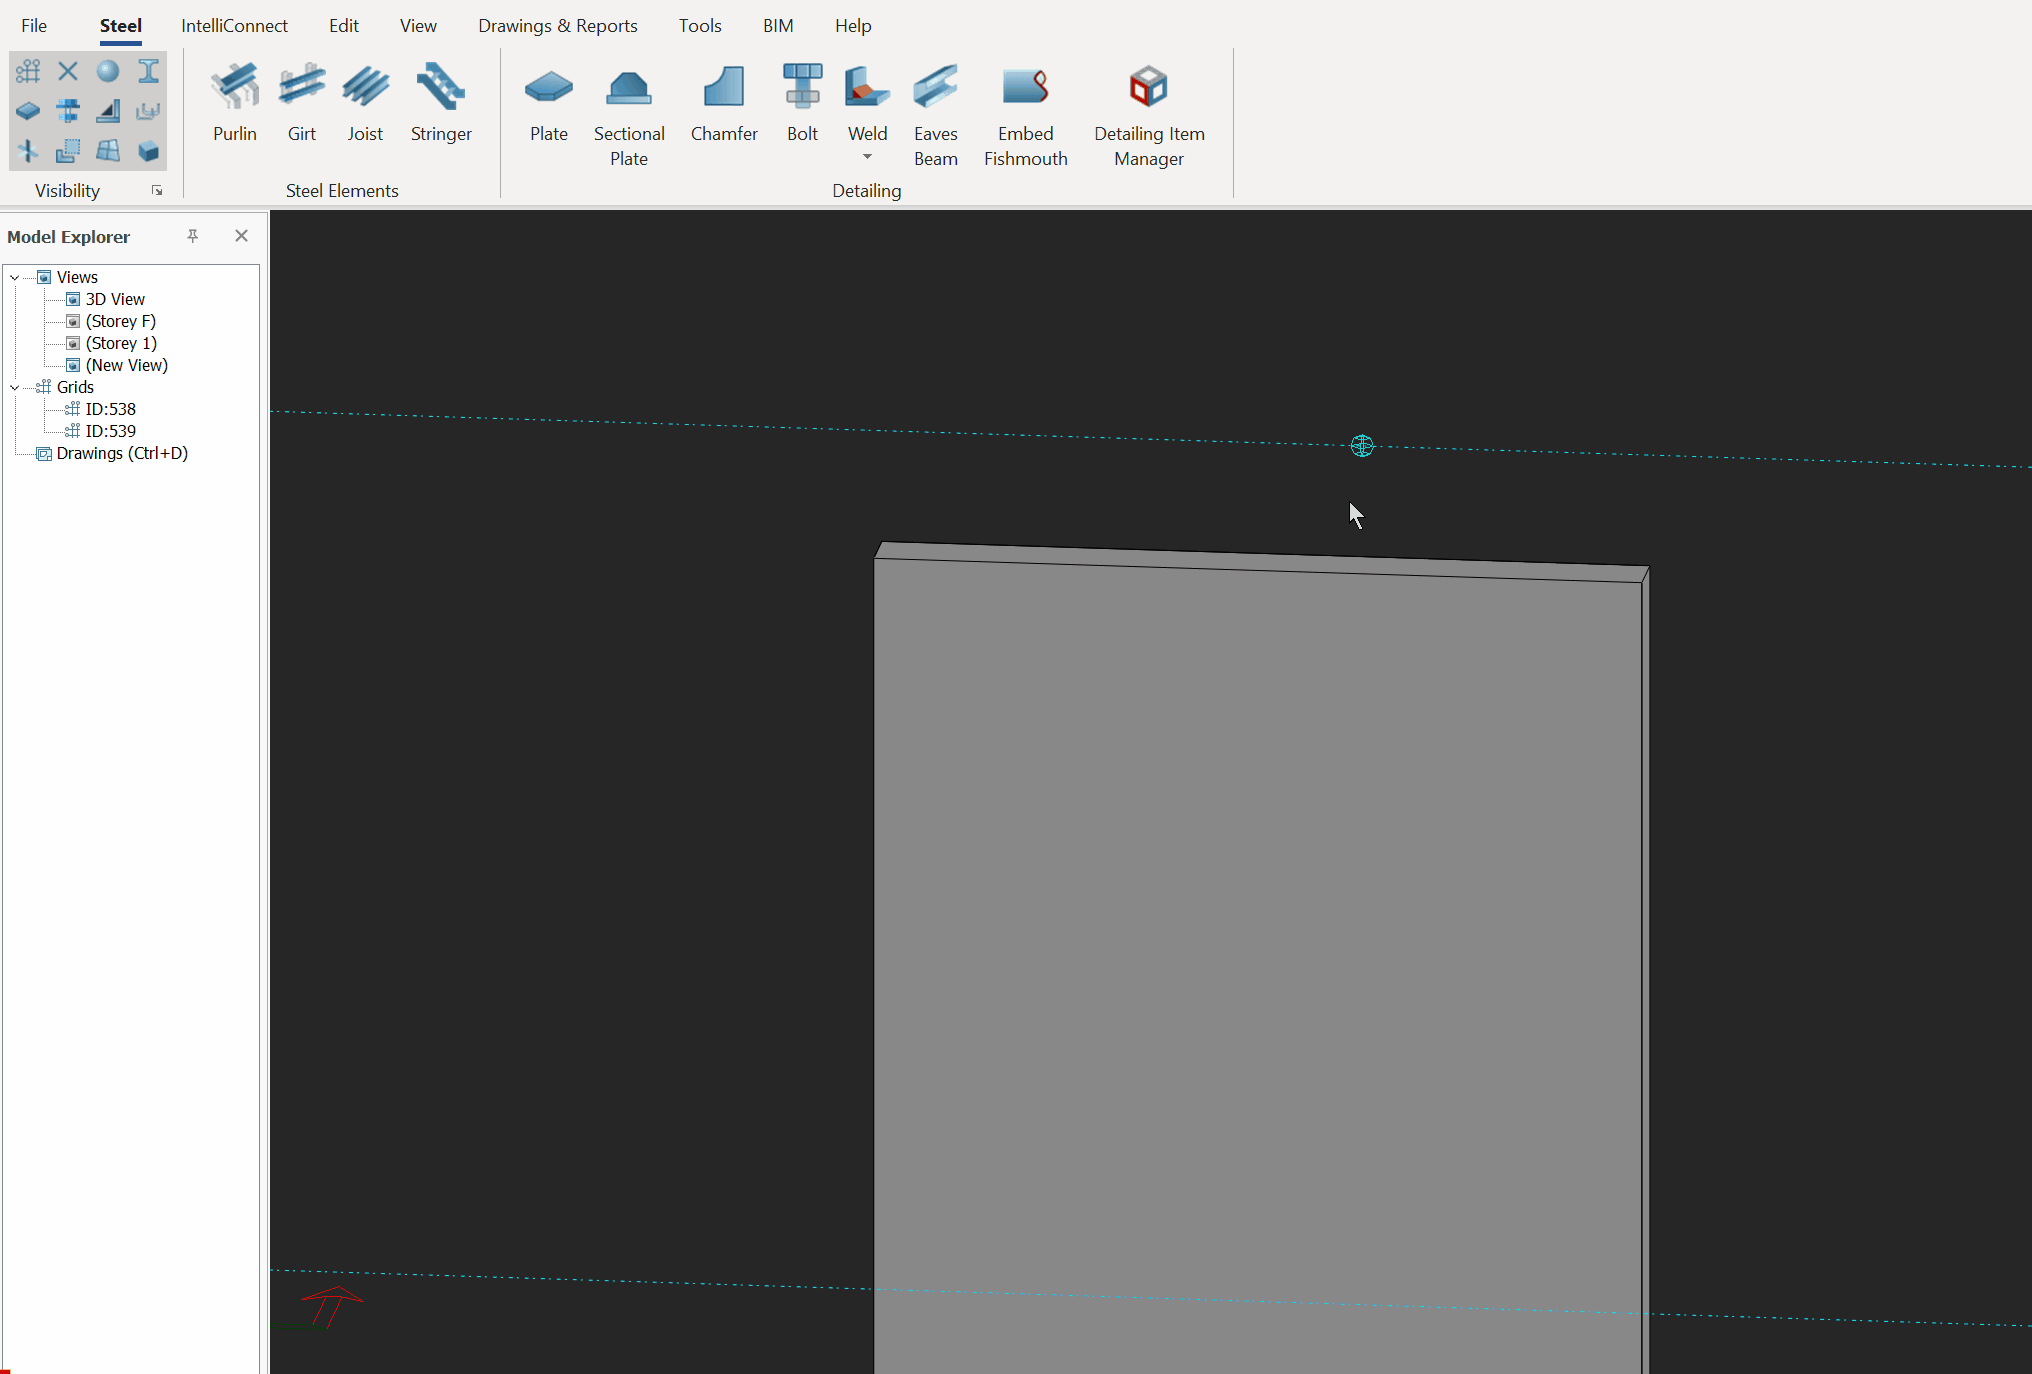Open Drawings (Ctrl+D) in Model Explorer
Viewport: 2032px width, 1374px height.
click(x=121, y=453)
